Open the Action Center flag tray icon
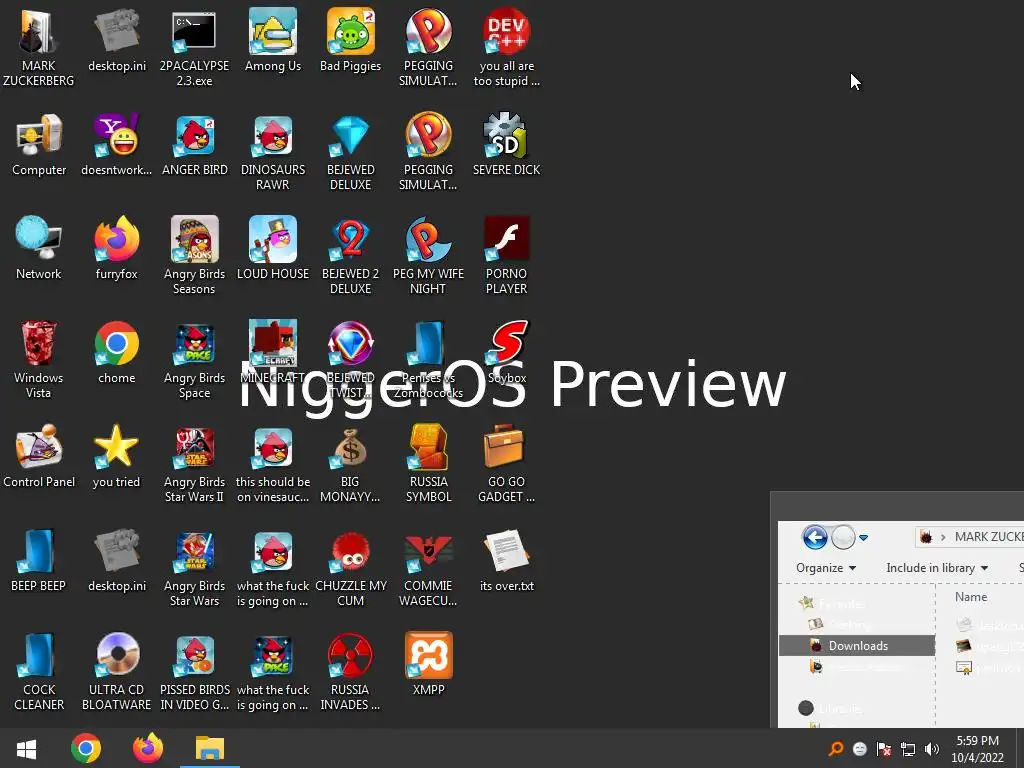This screenshot has height=768, width=1024. (884, 749)
